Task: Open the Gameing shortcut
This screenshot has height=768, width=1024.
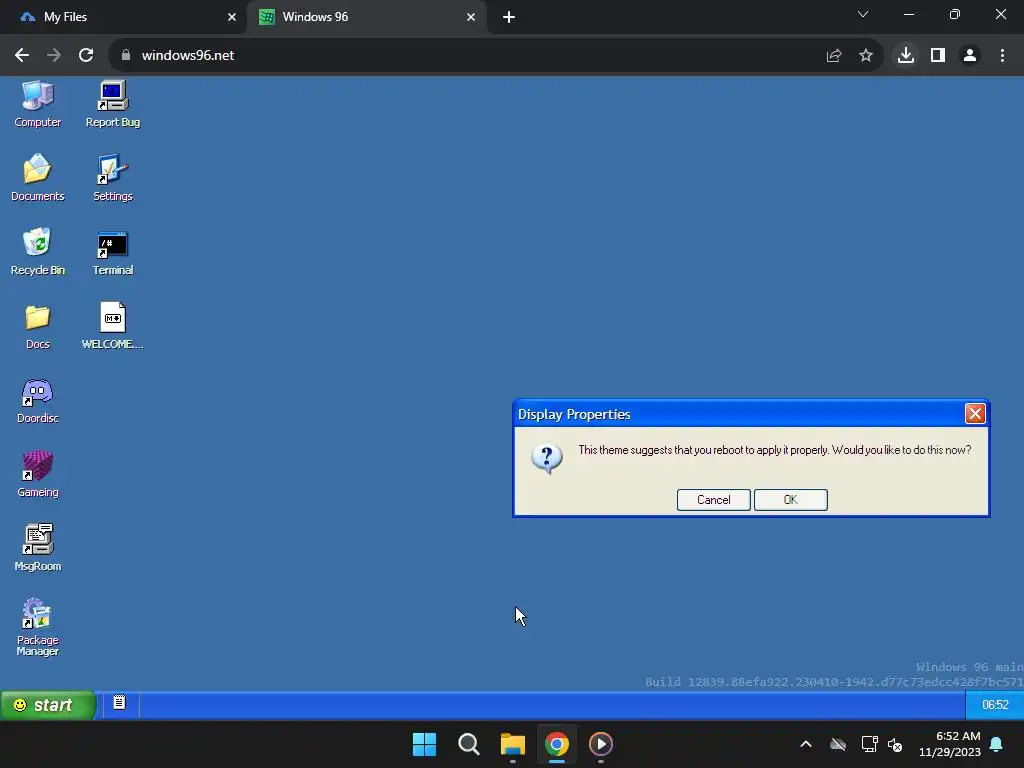Action: pos(37,474)
